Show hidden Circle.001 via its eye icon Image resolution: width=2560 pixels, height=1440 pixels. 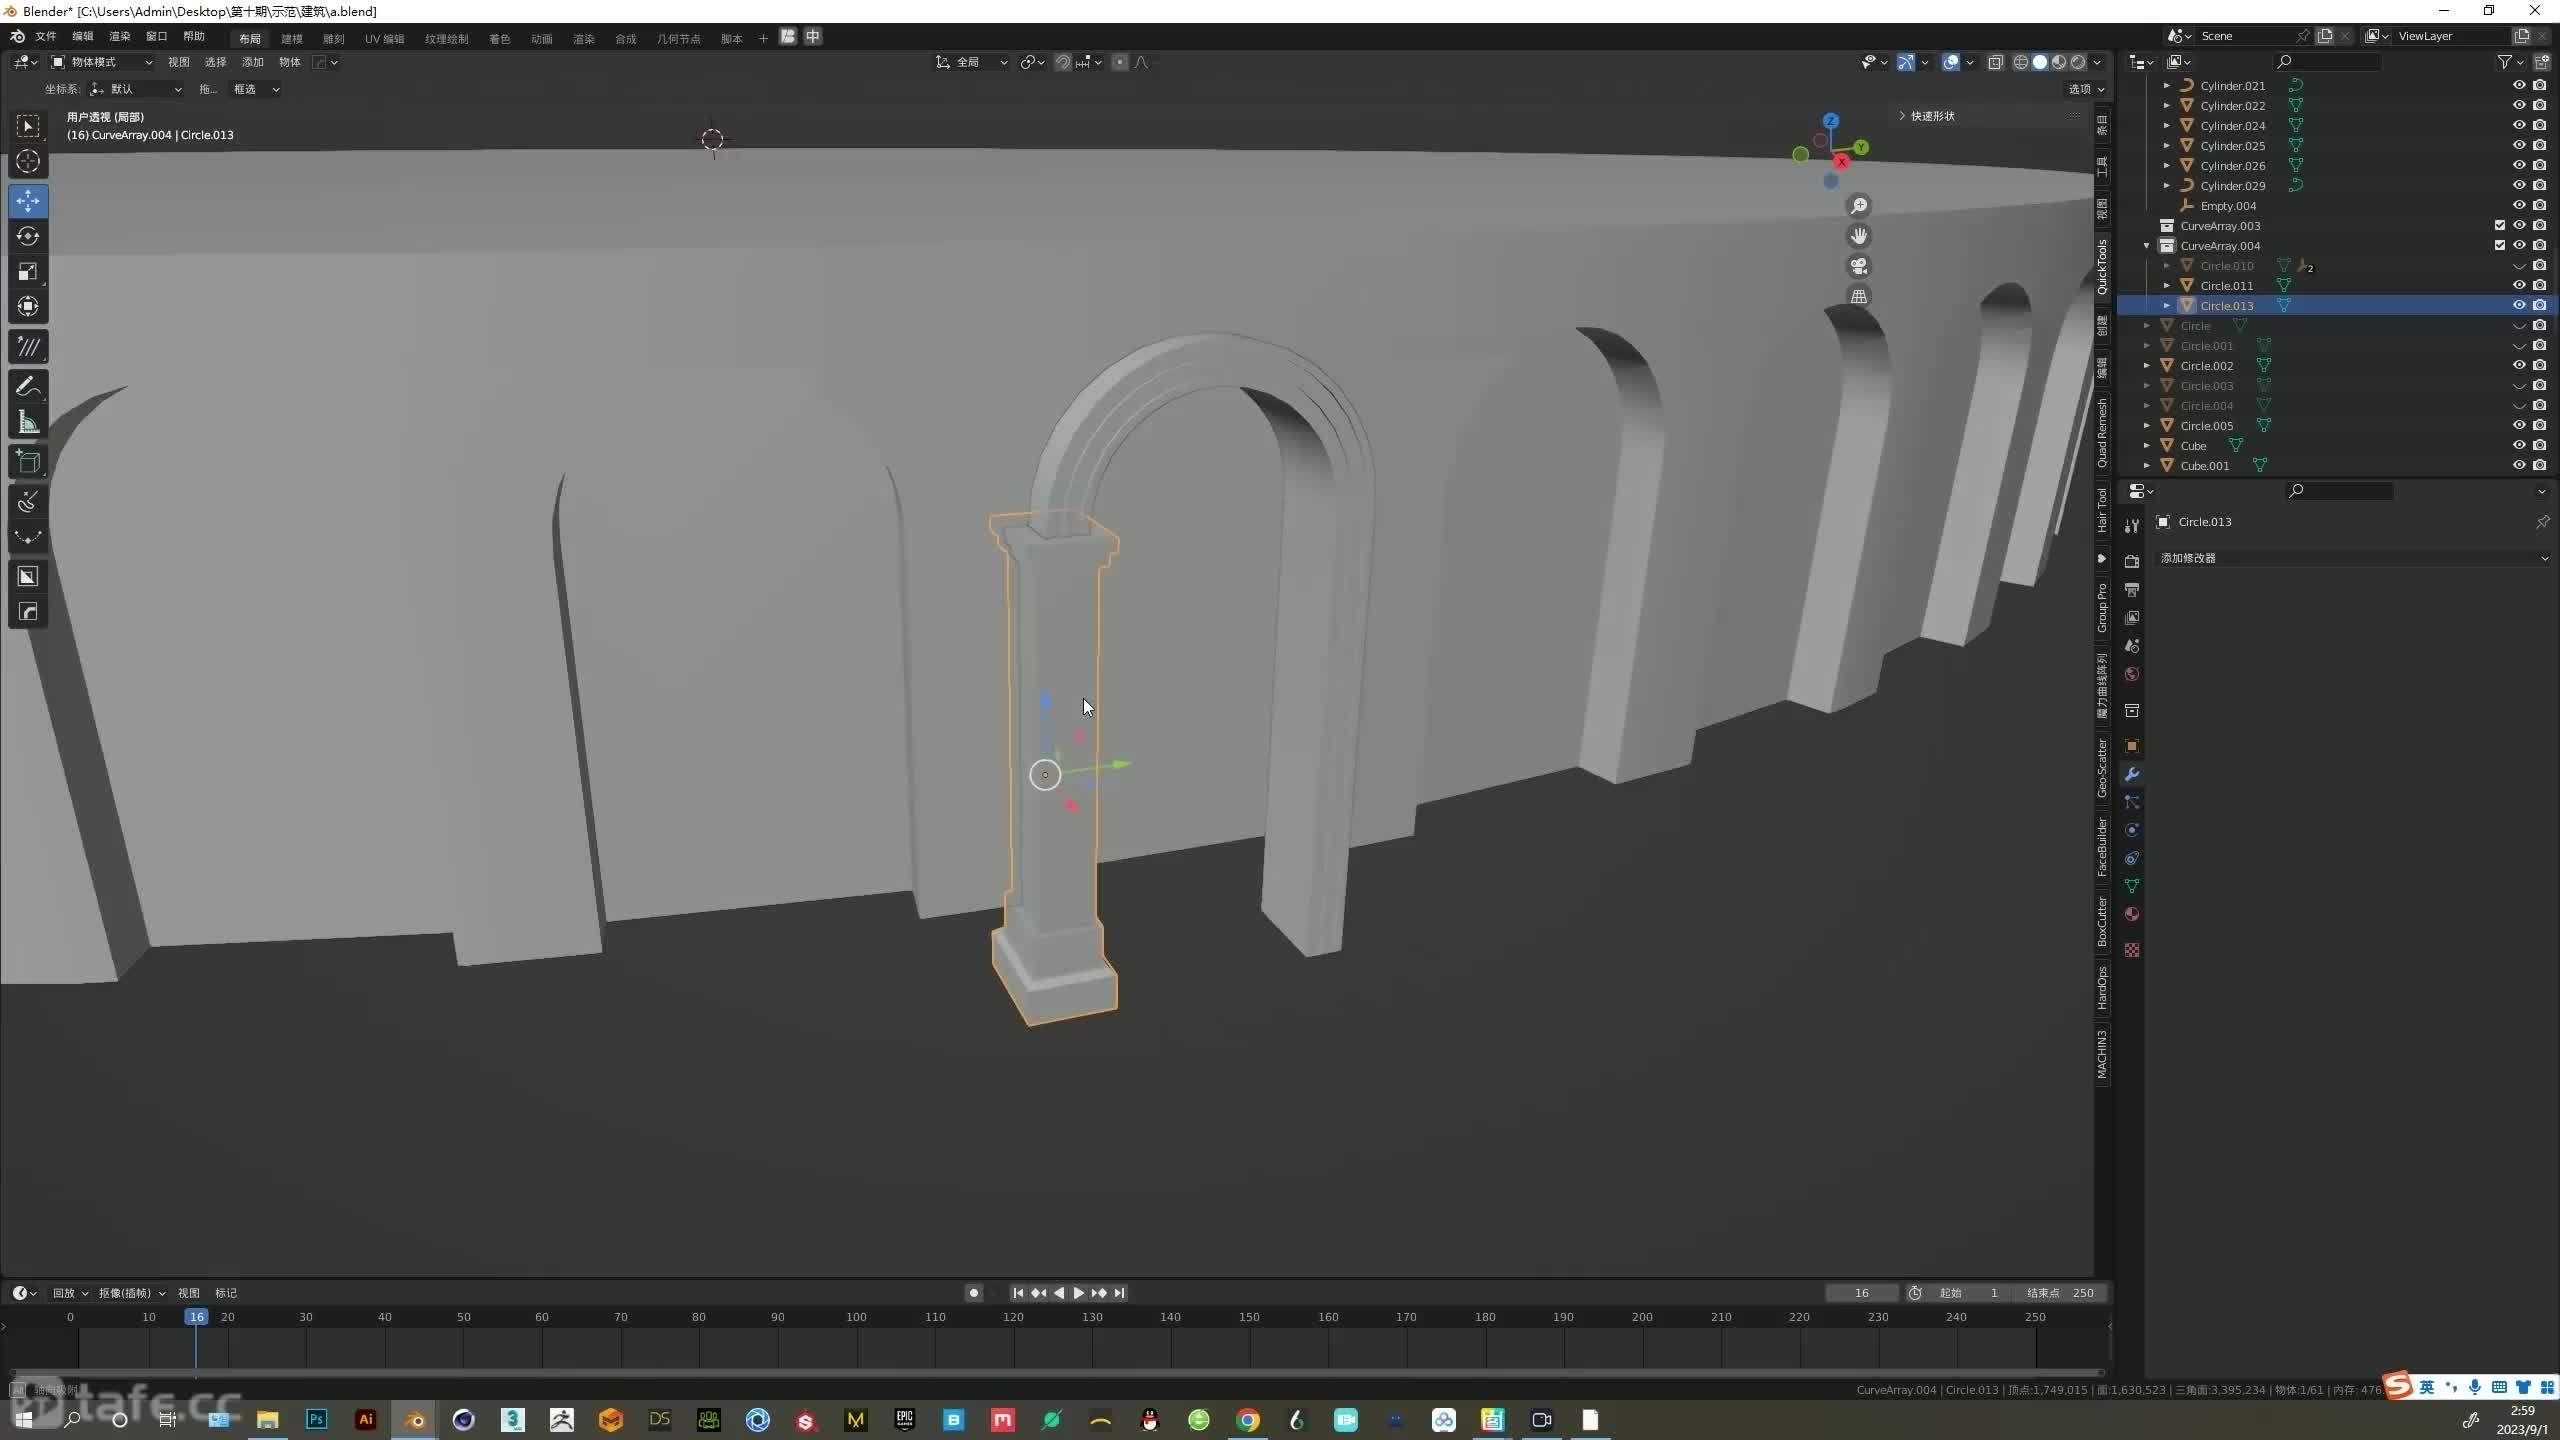point(2519,346)
